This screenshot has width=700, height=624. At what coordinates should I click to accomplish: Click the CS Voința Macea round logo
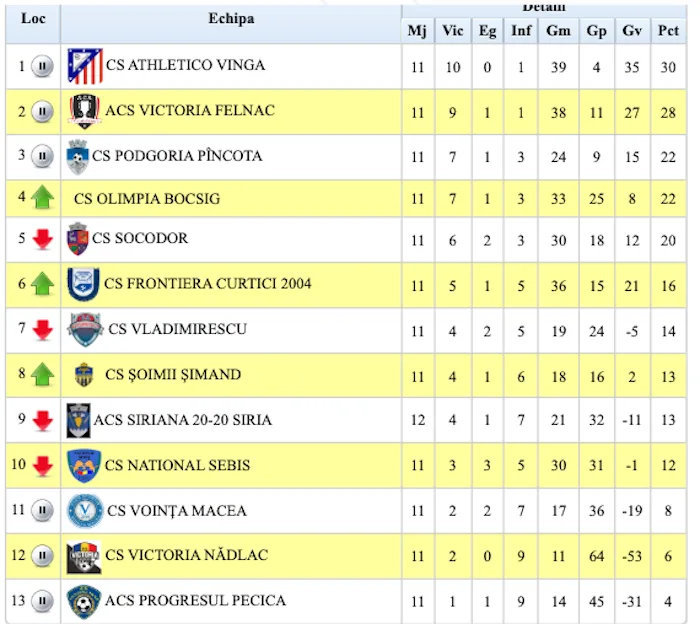[84, 511]
